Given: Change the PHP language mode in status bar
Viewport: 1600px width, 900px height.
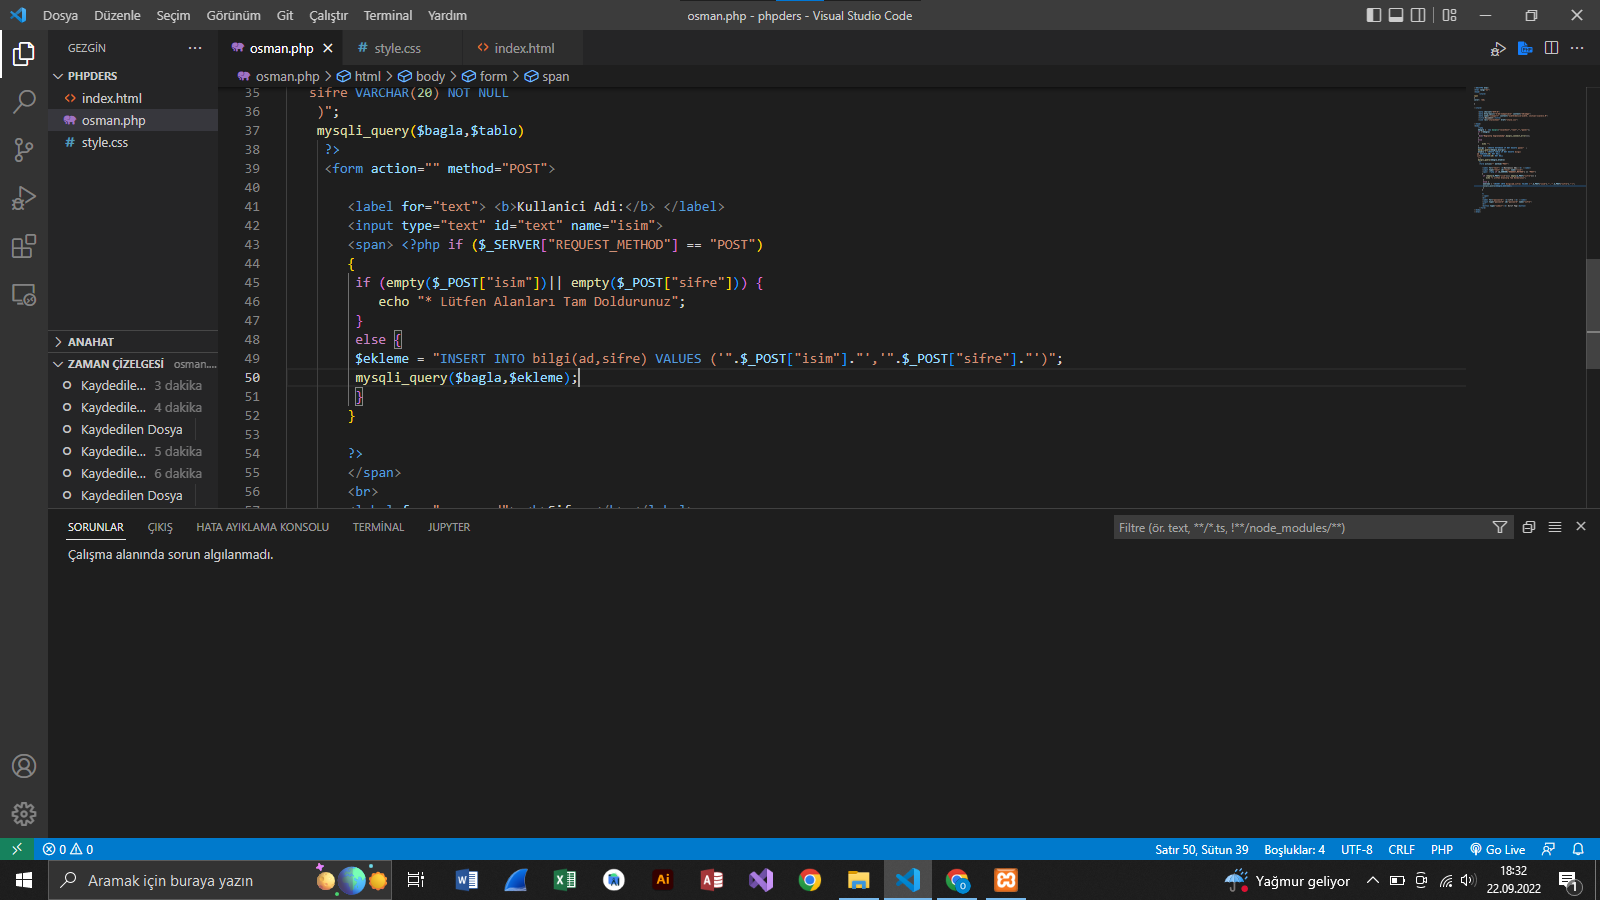Looking at the screenshot, I should coord(1441,849).
